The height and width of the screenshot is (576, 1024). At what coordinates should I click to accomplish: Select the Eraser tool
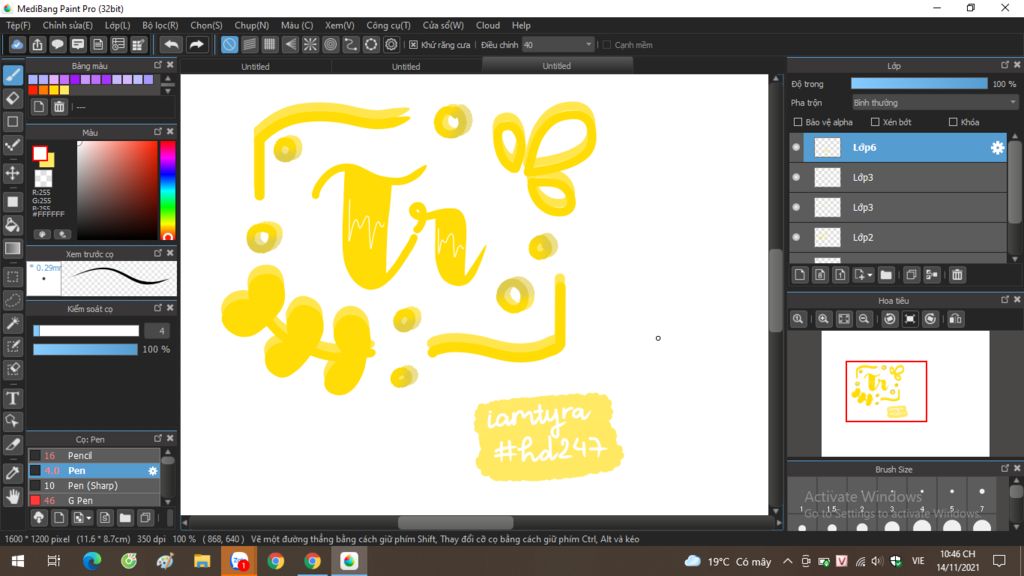tap(12, 99)
